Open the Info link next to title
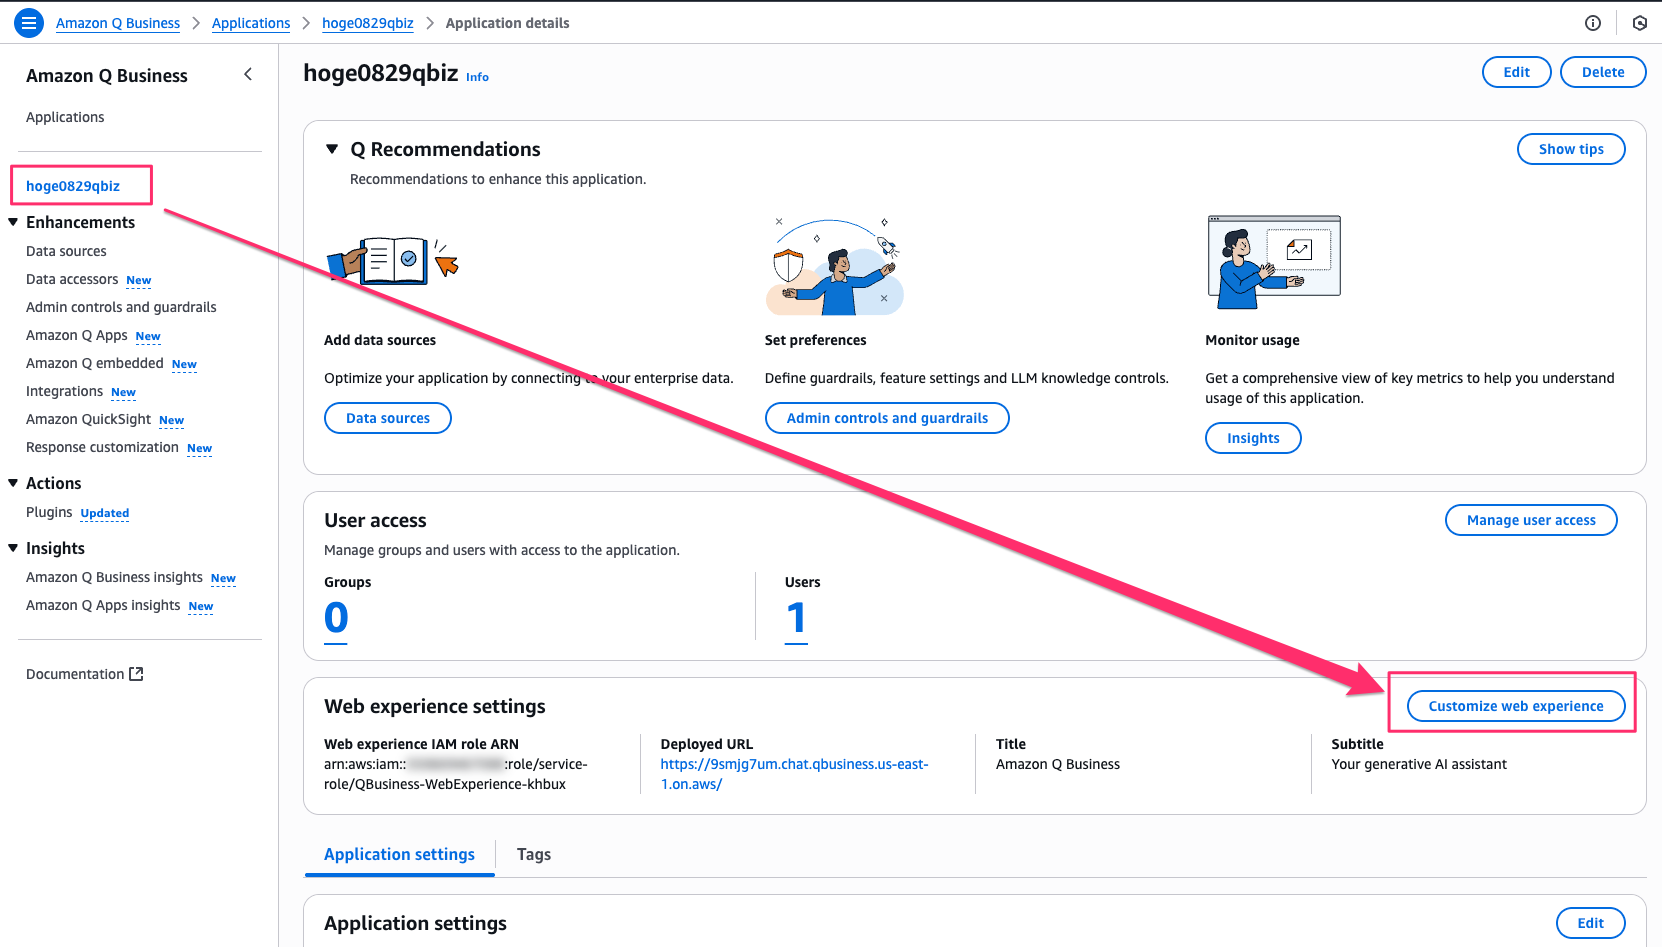The height and width of the screenshot is (947, 1662). pos(477,77)
